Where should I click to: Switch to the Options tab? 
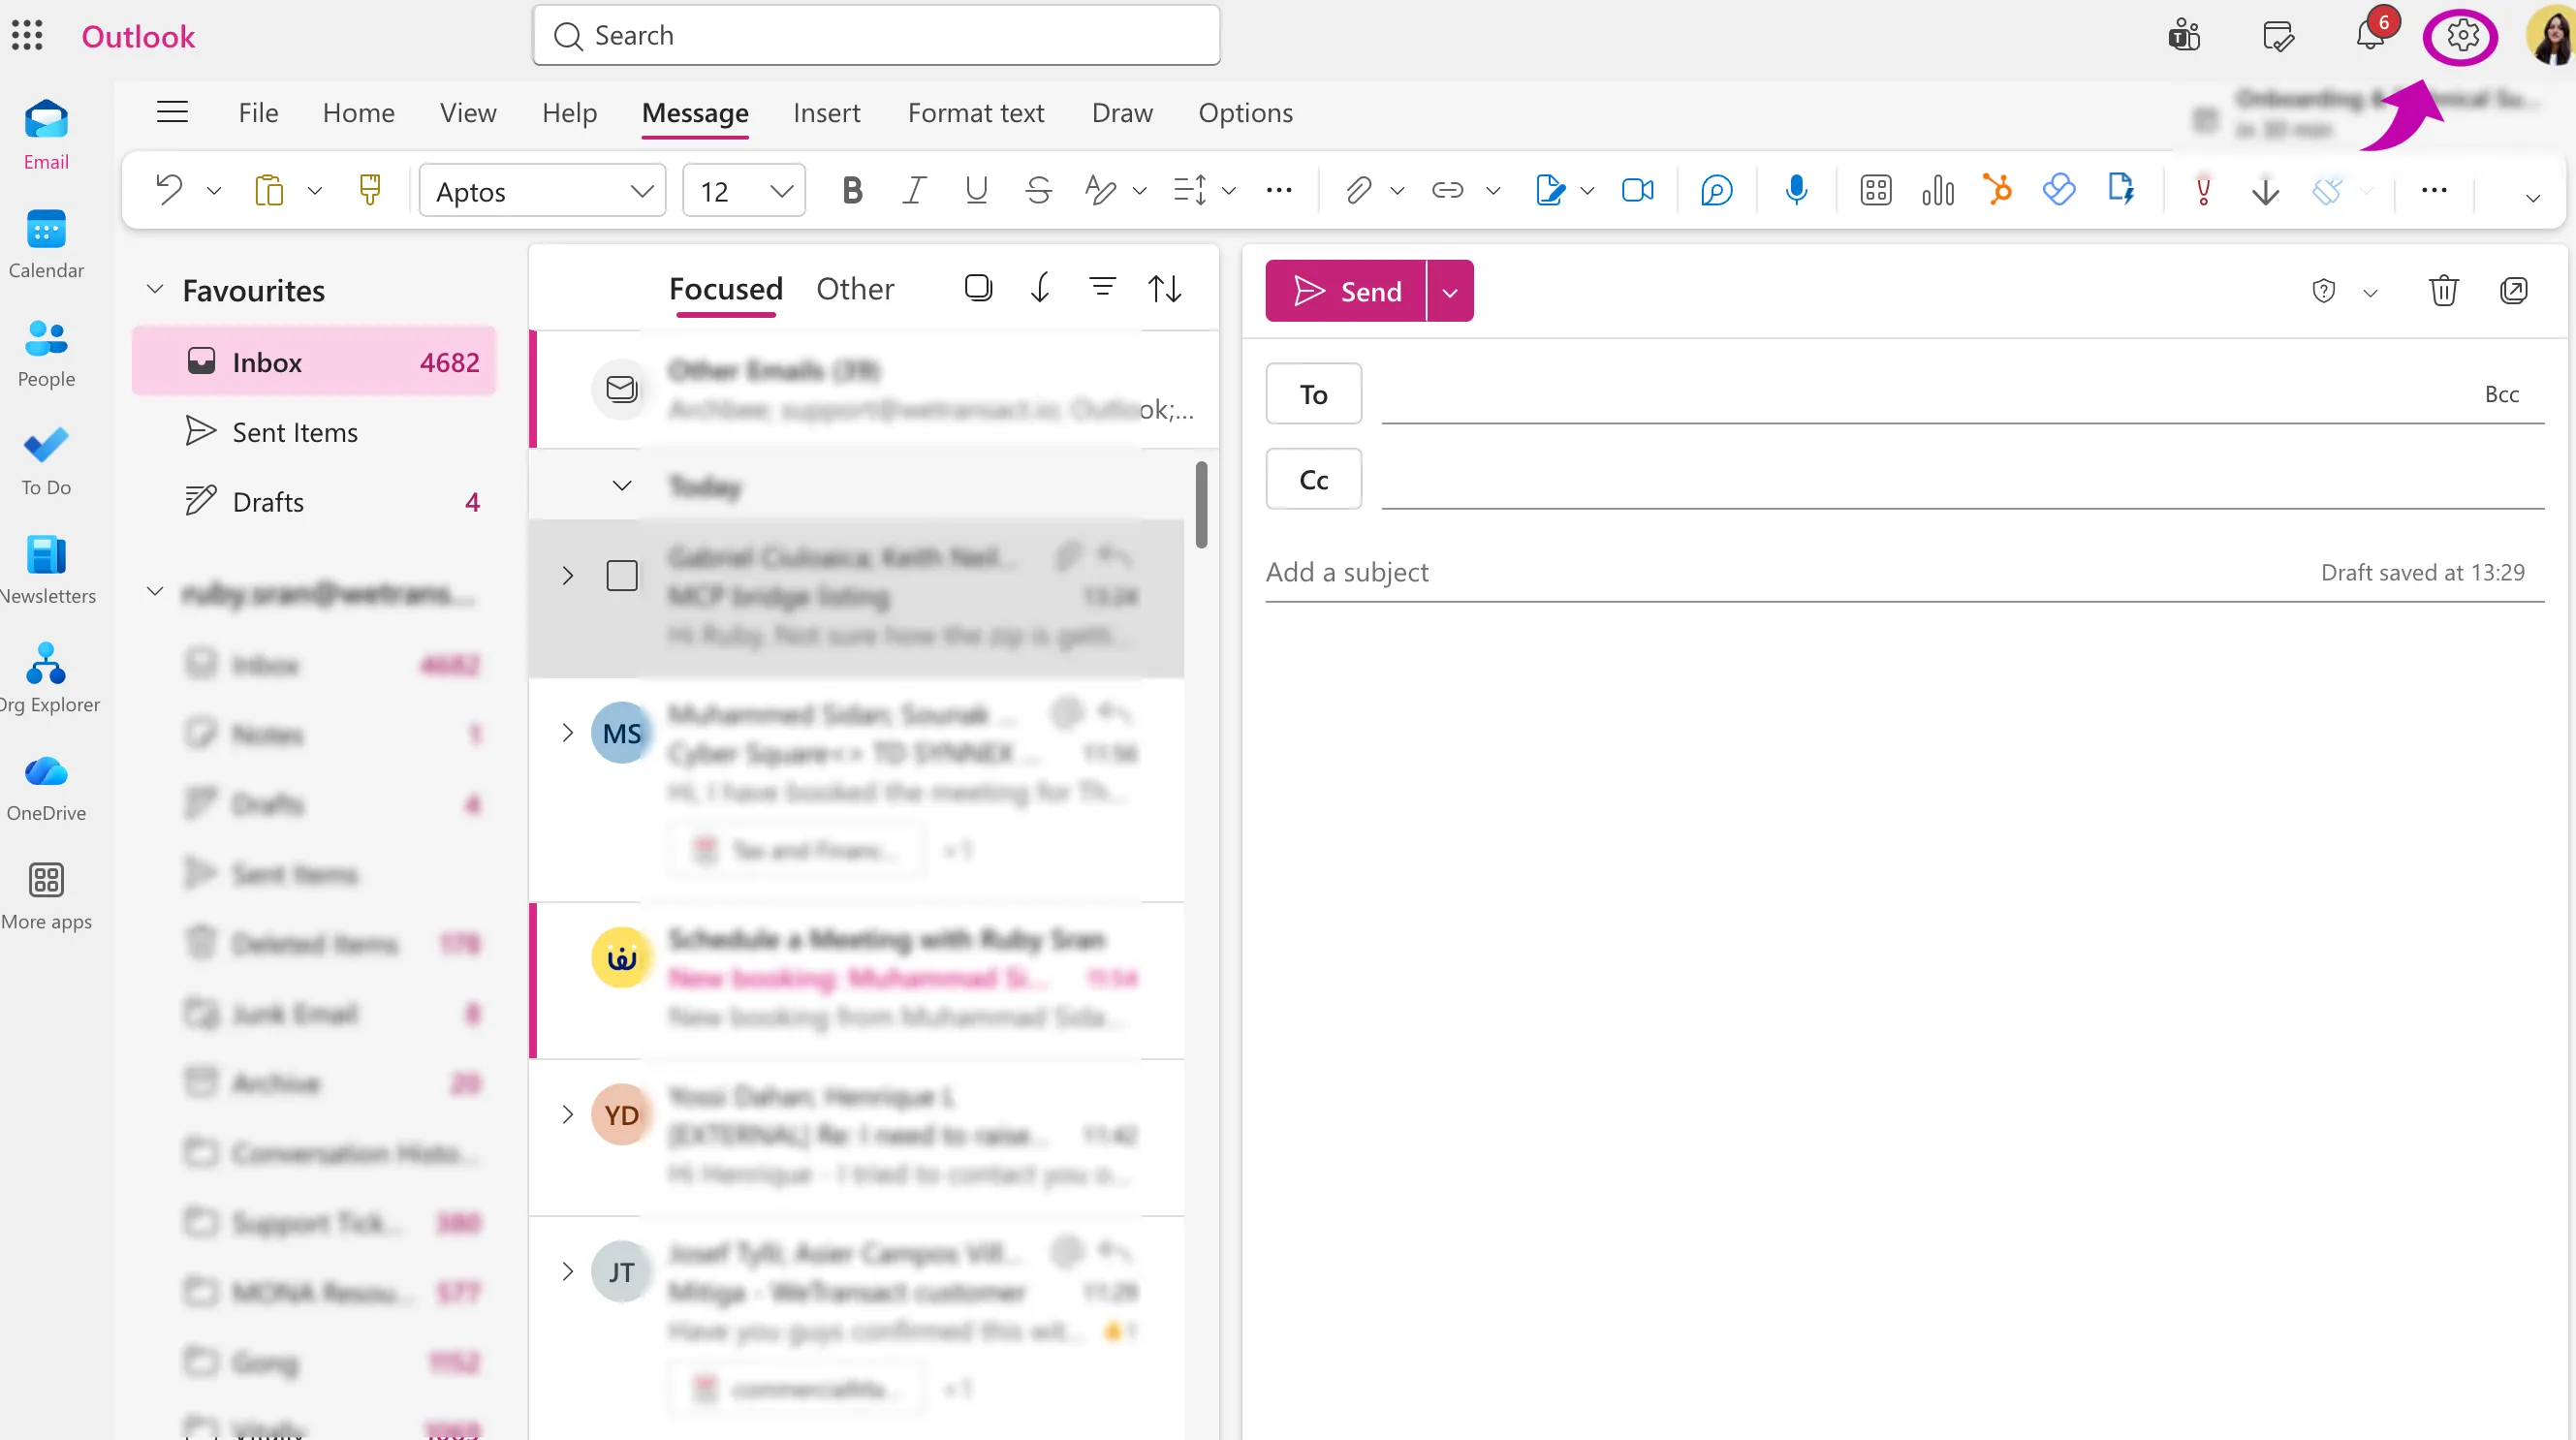coord(1245,112)
